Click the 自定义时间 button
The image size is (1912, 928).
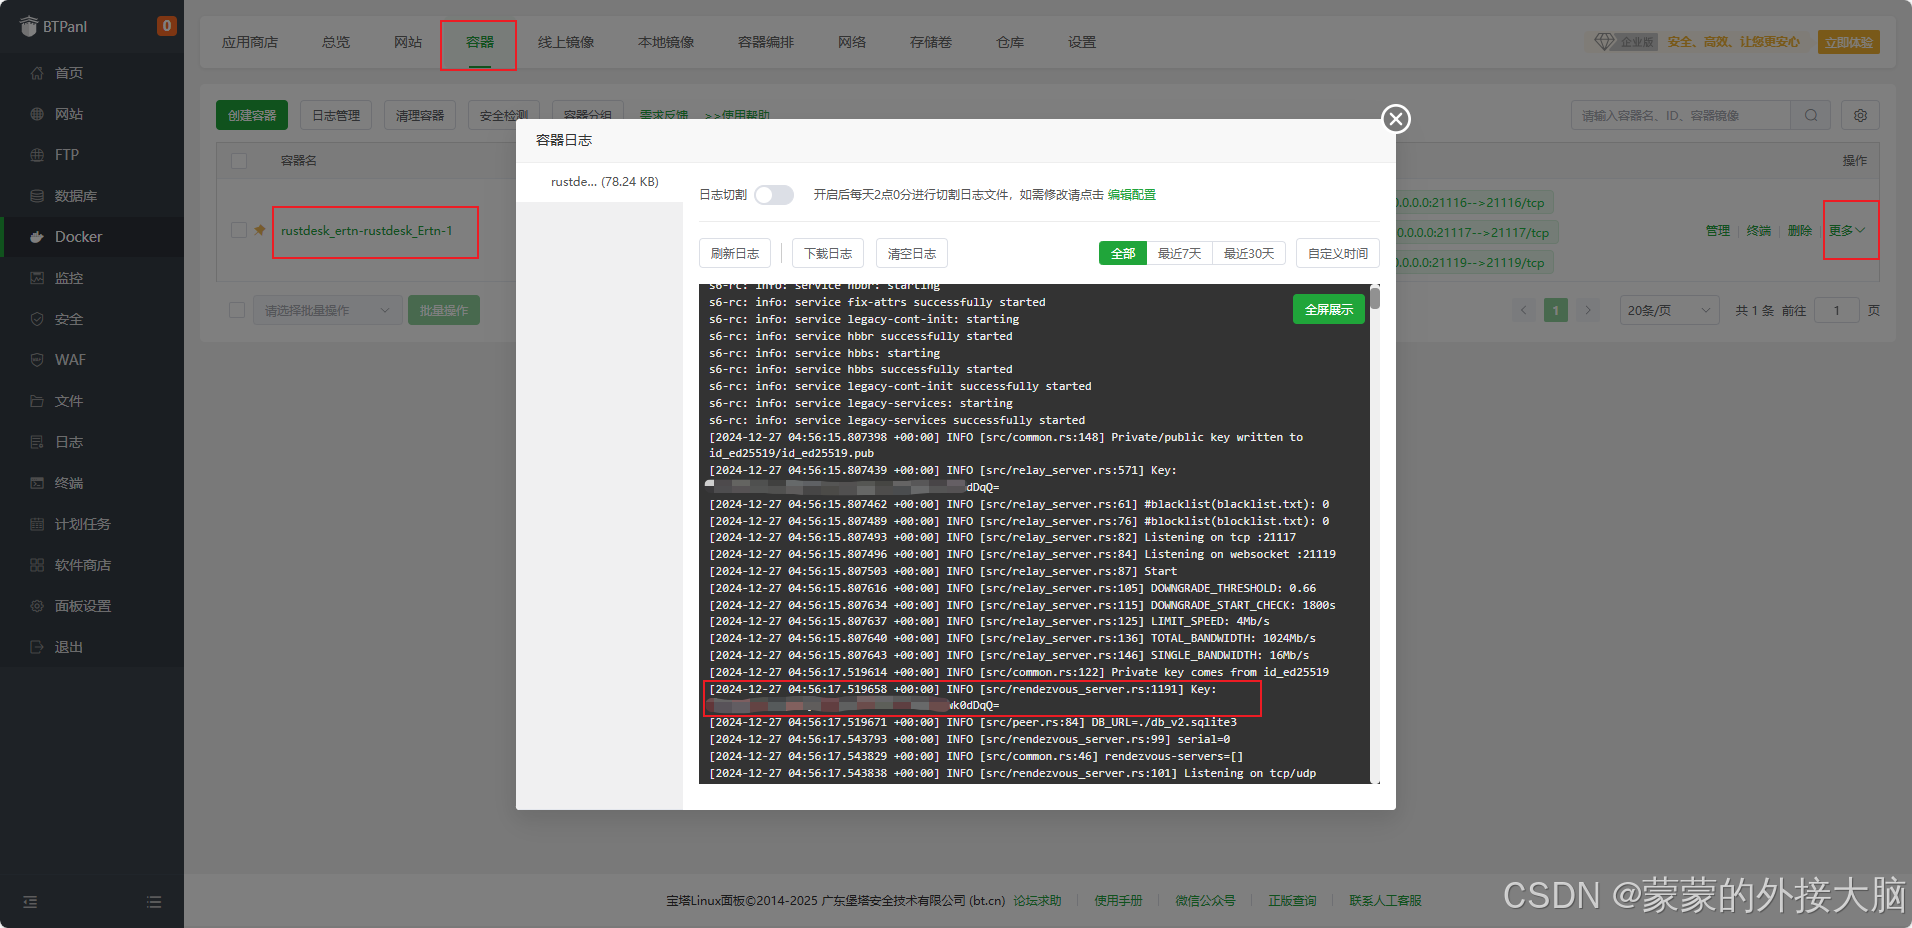pyautogui.click(x=1338, y=253)
